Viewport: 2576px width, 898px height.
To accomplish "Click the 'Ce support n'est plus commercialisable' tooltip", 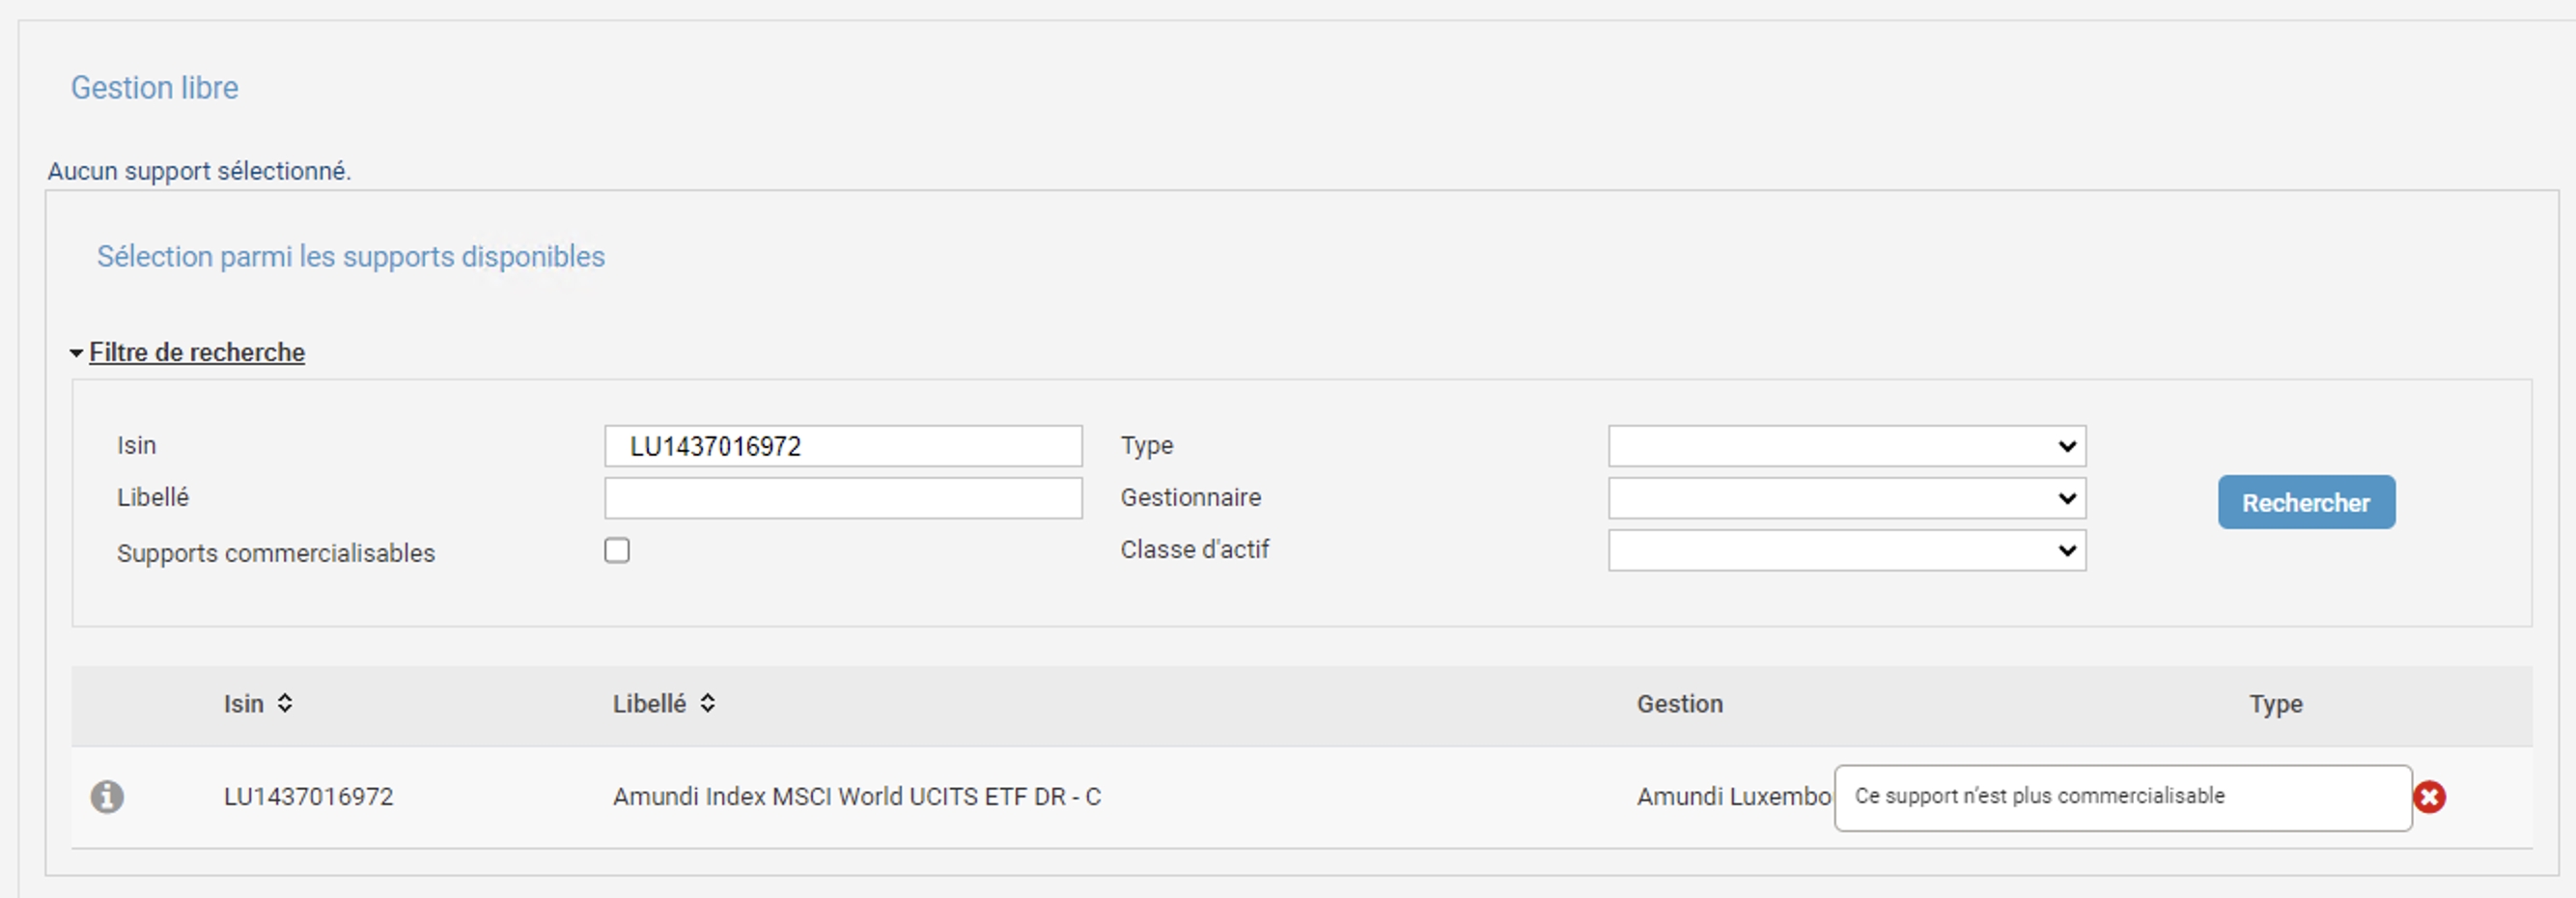I will click(x=2122, y=797).
